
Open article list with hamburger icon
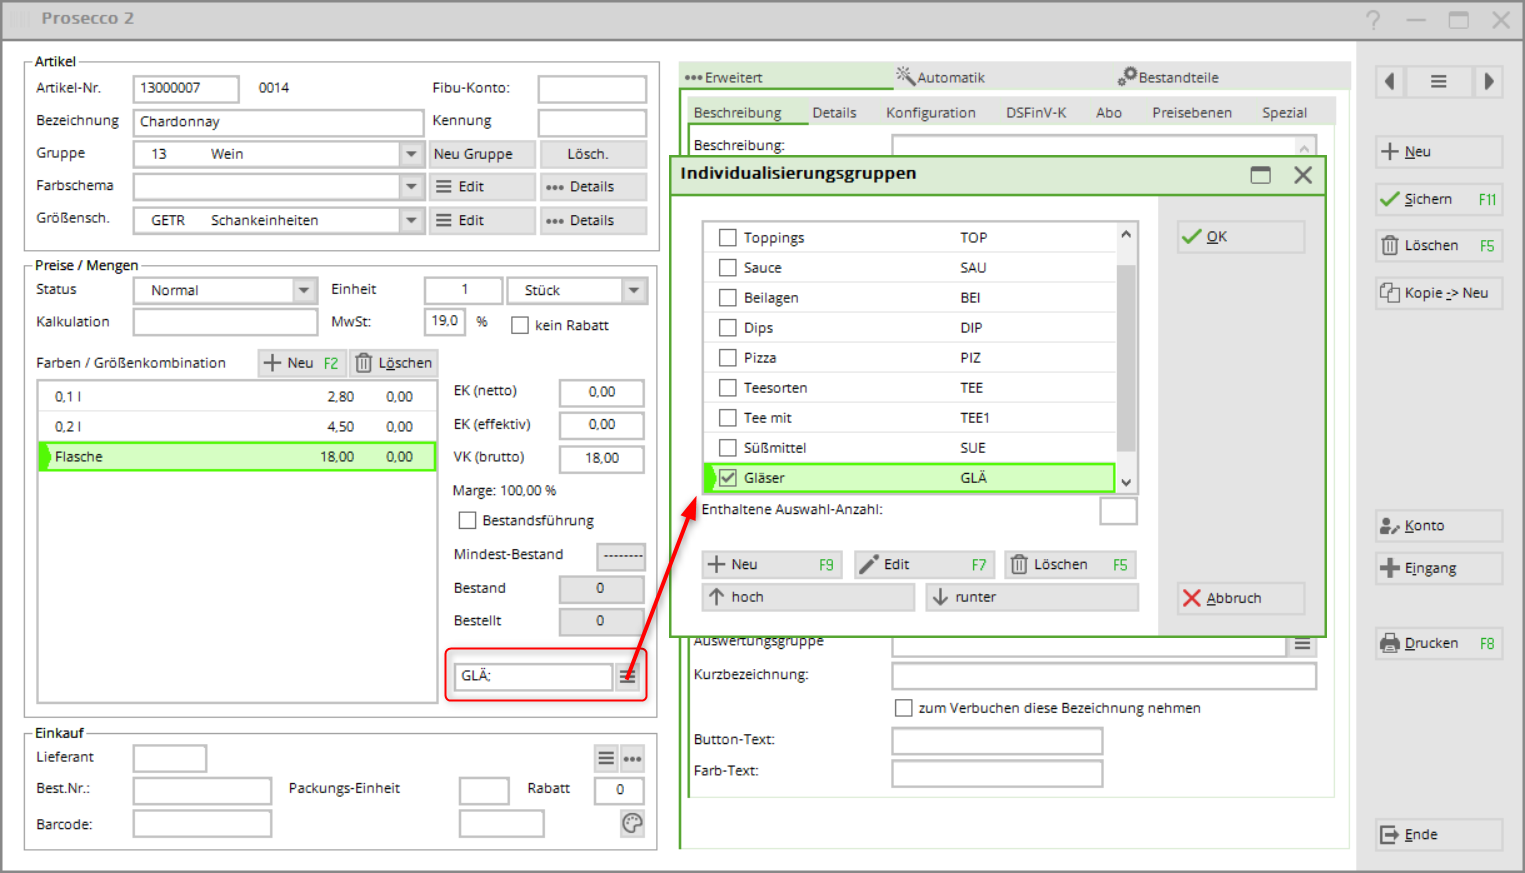tap(1438, 82)
